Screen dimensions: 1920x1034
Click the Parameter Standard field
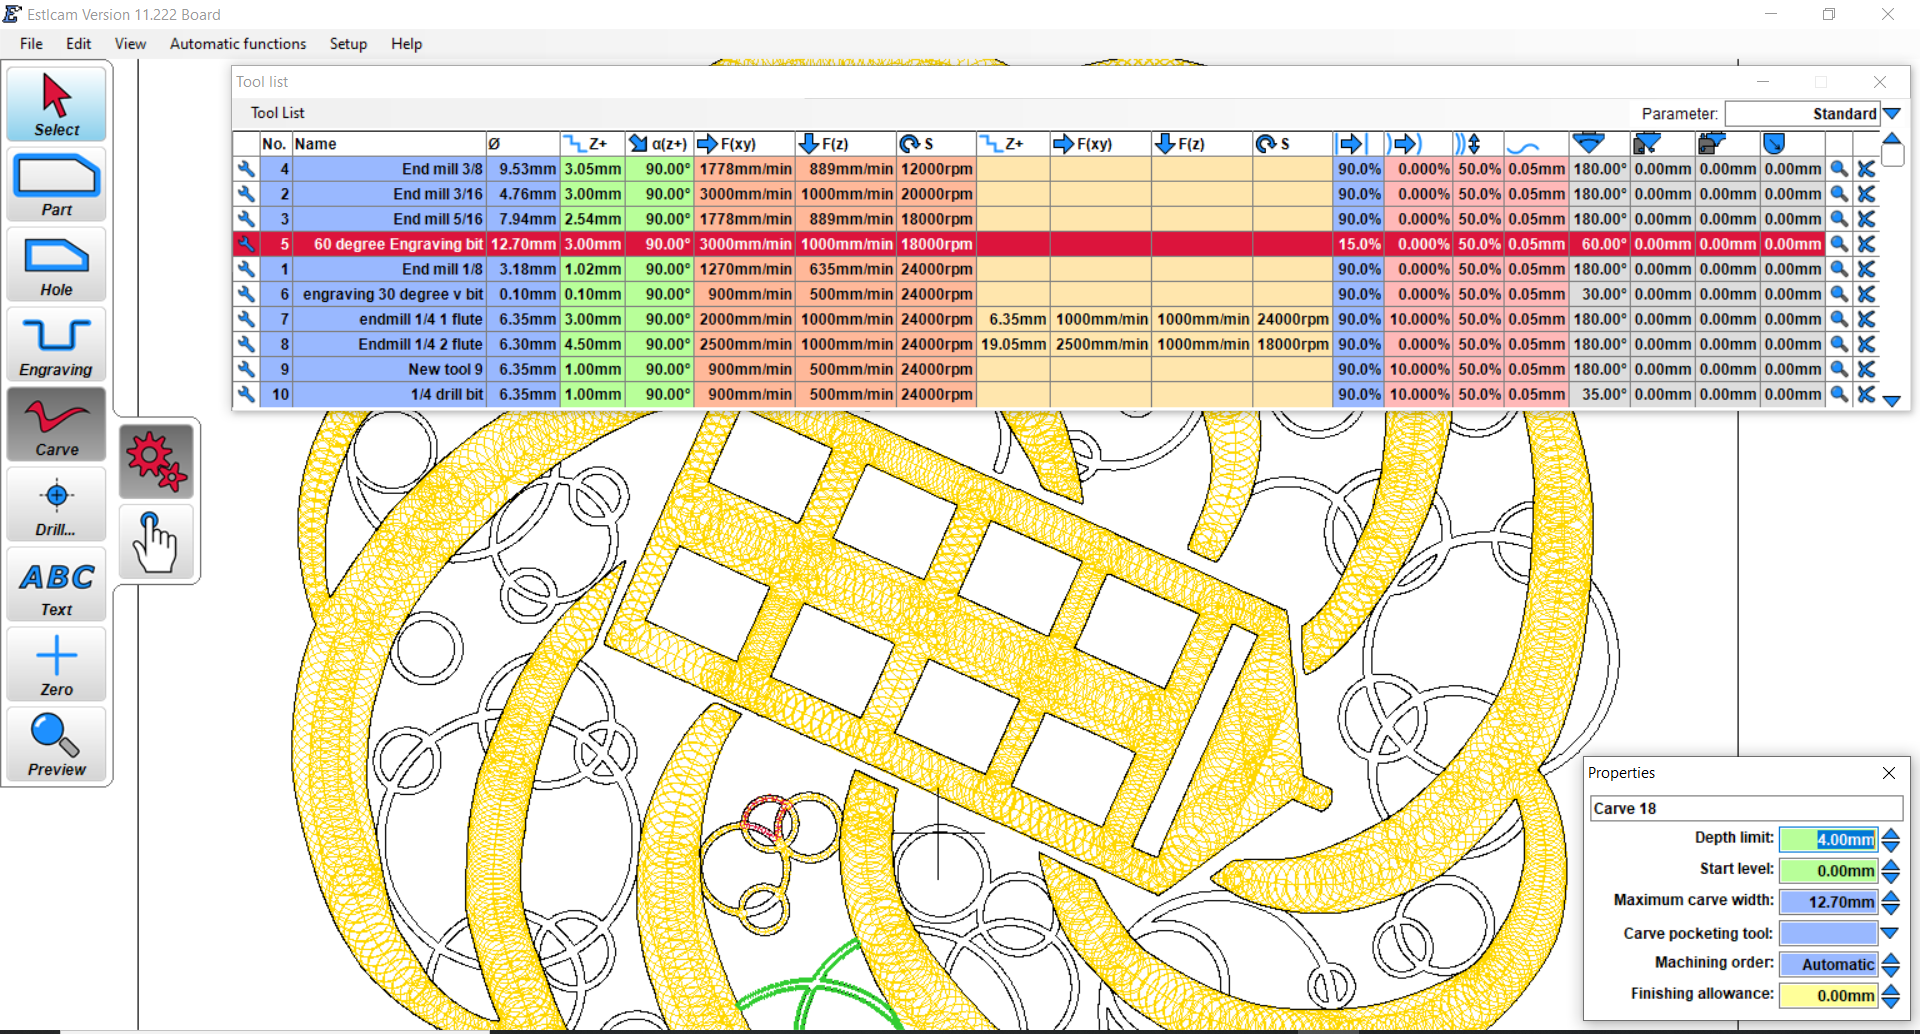point(1803,114)
